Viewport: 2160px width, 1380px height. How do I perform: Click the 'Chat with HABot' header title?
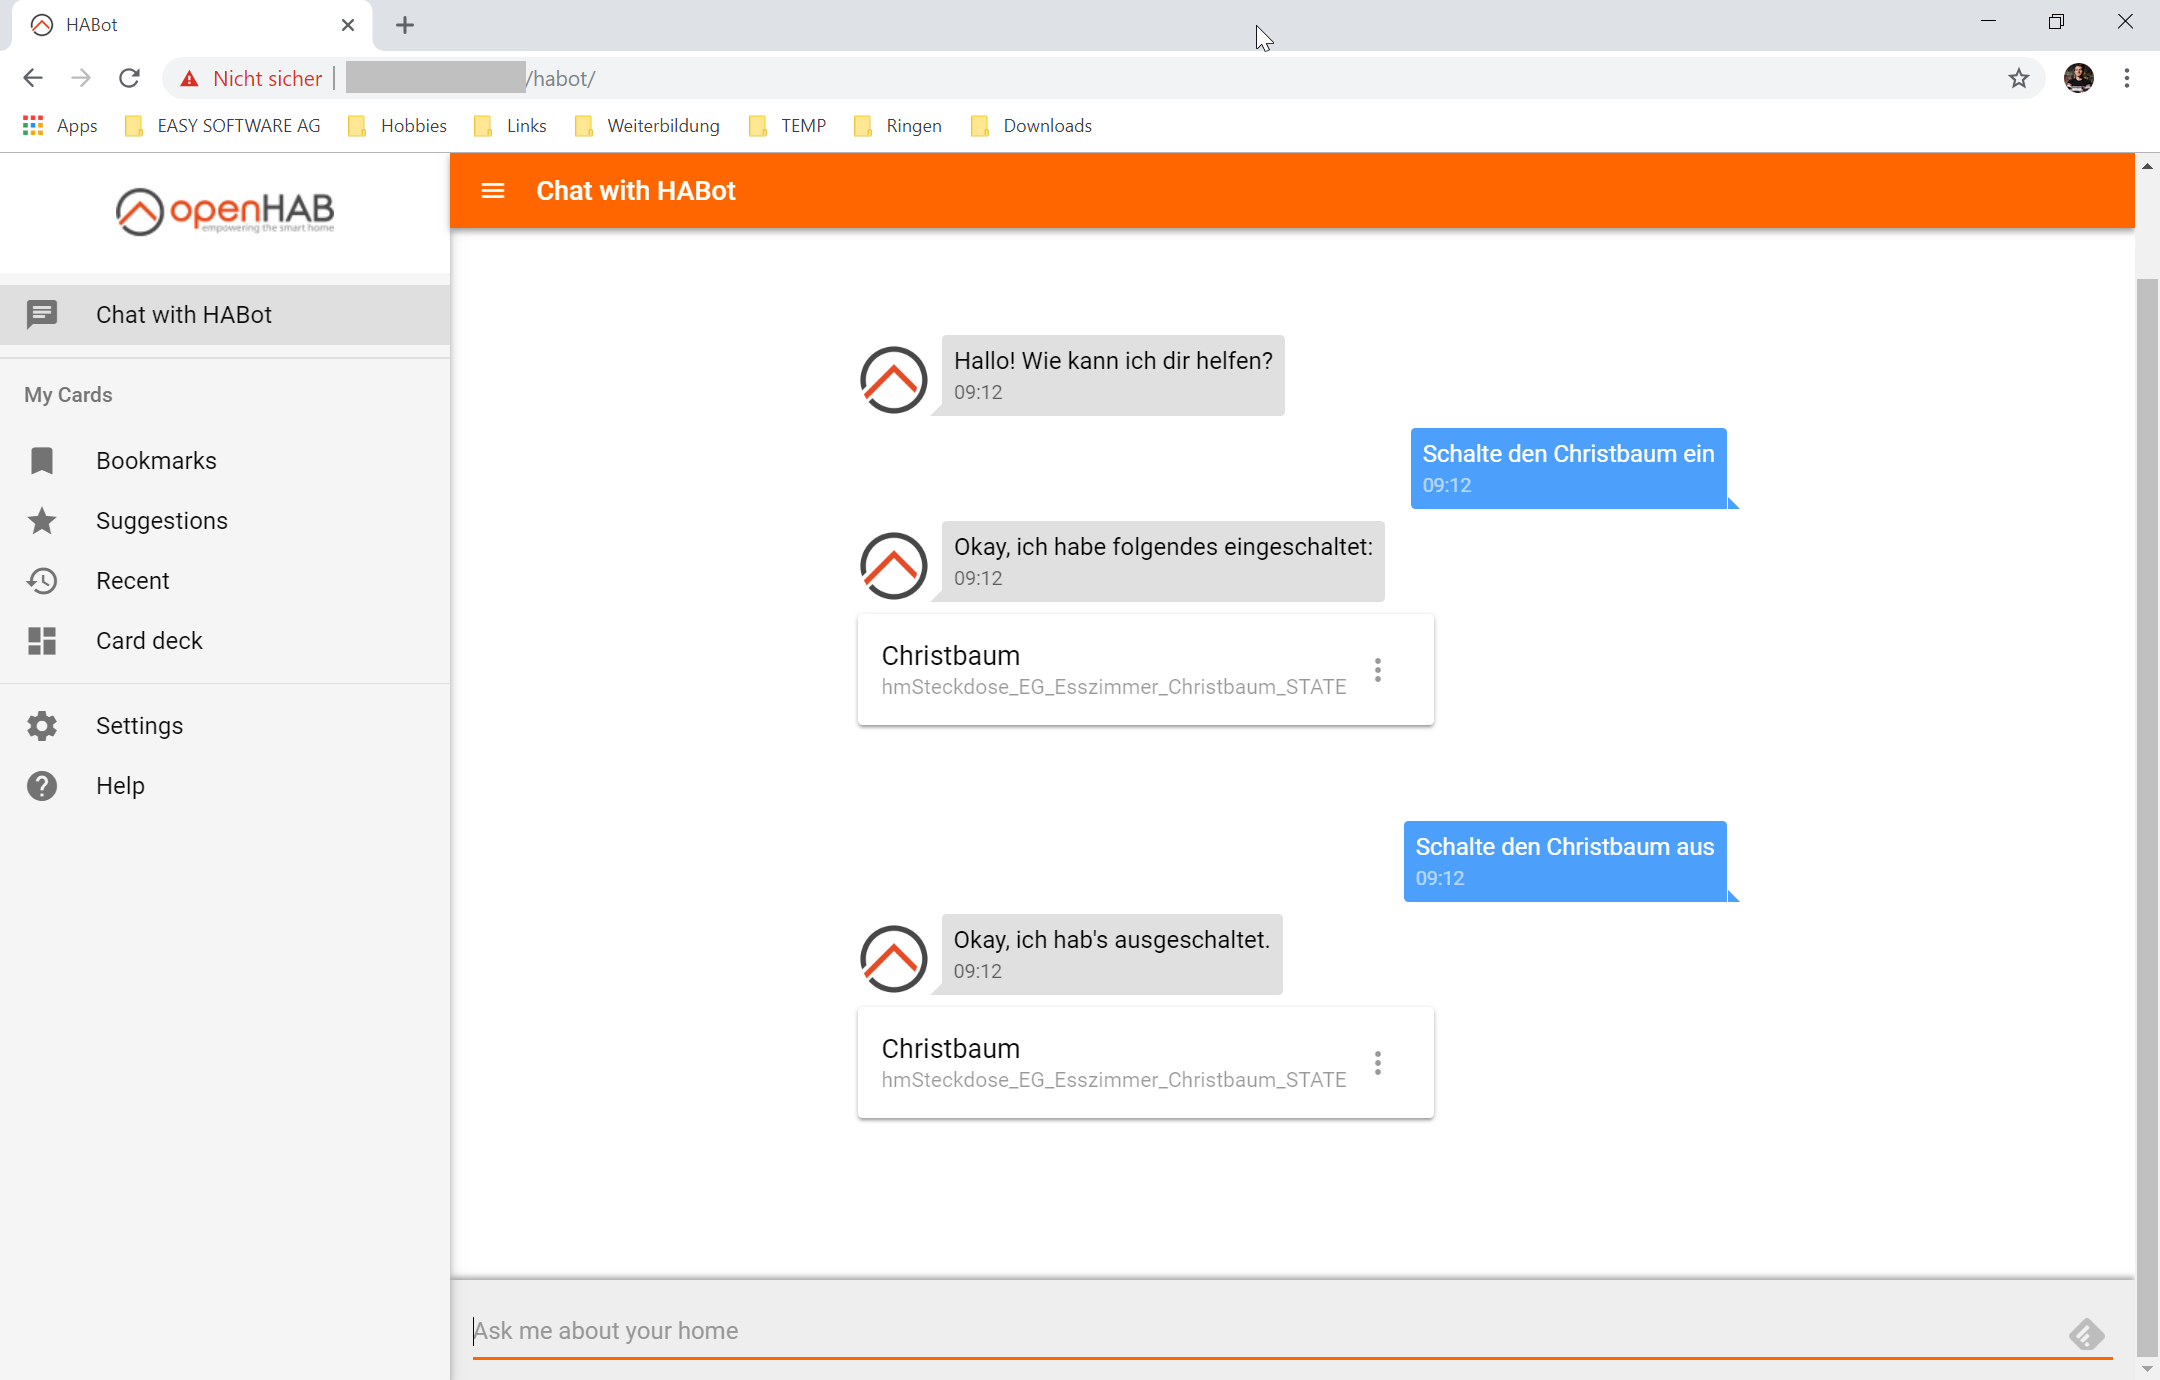[636, 191]
